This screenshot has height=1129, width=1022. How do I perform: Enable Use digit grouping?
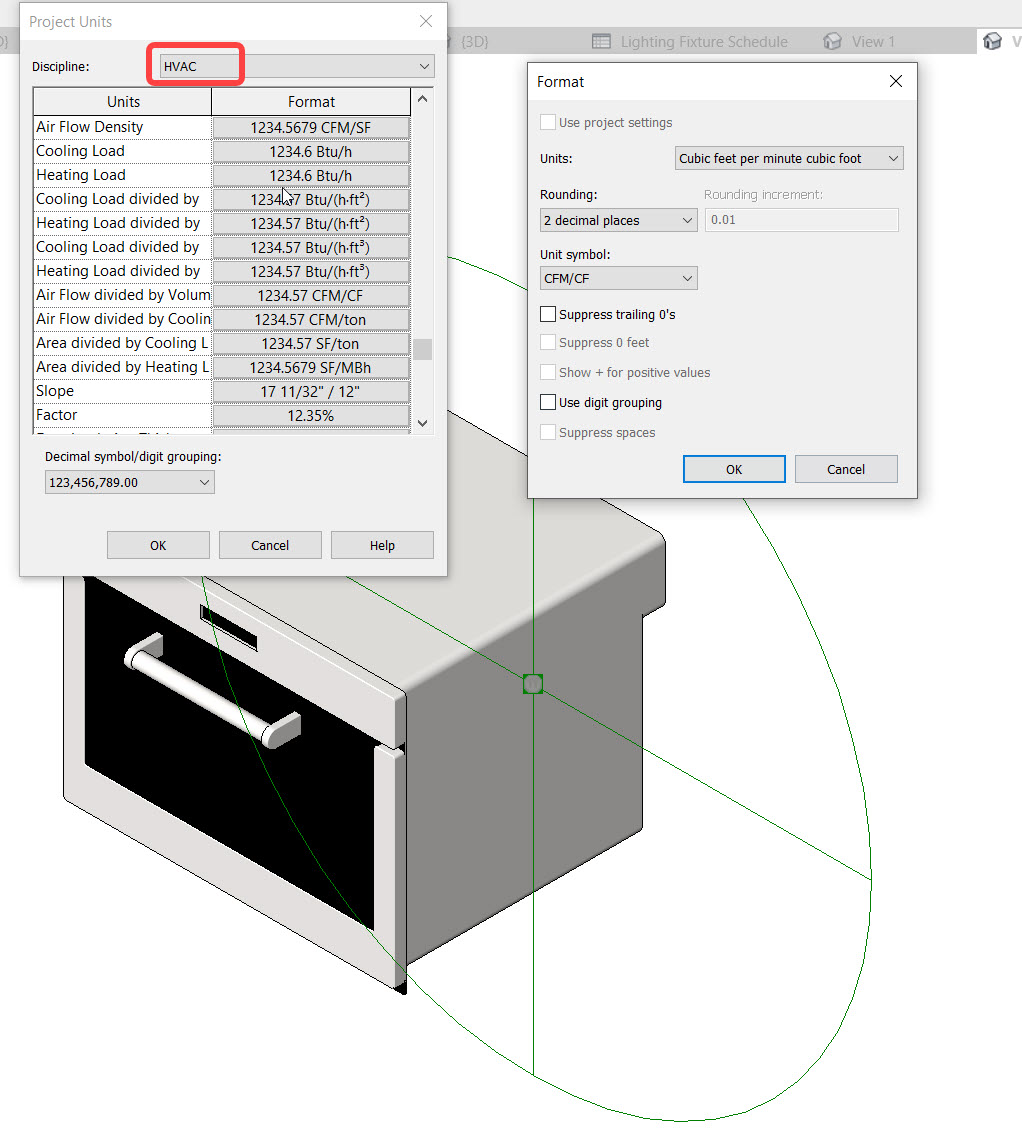(x=548, y=402)
